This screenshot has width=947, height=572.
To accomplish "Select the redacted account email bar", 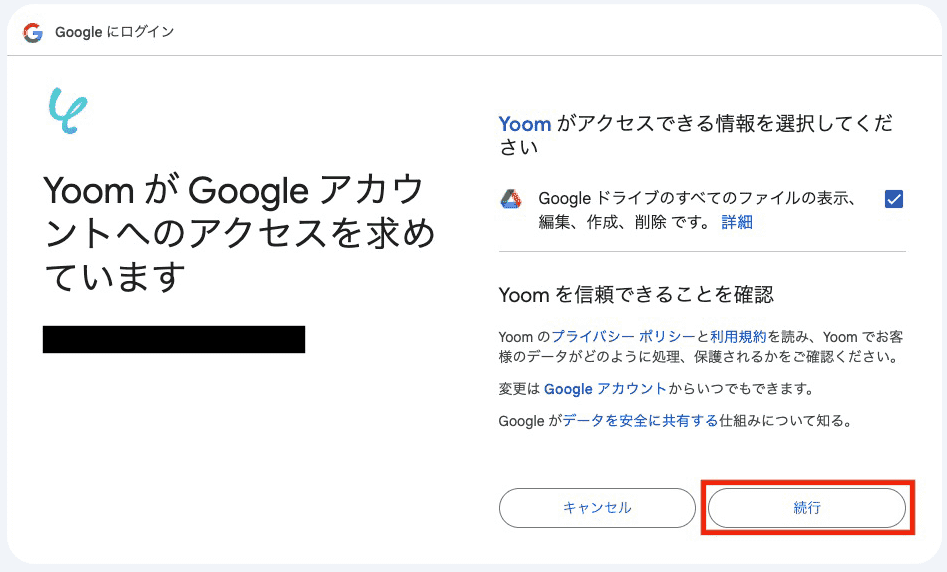I will tap(174, 339).
